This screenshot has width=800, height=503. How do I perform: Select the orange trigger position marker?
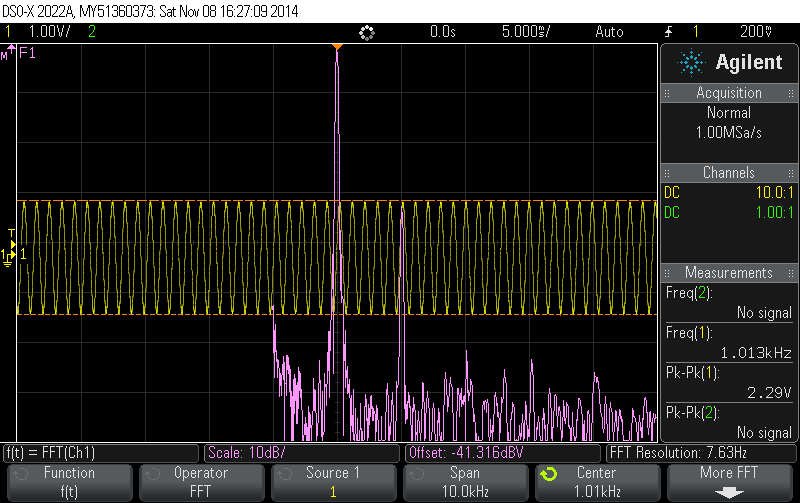click(x=337, y=47)
